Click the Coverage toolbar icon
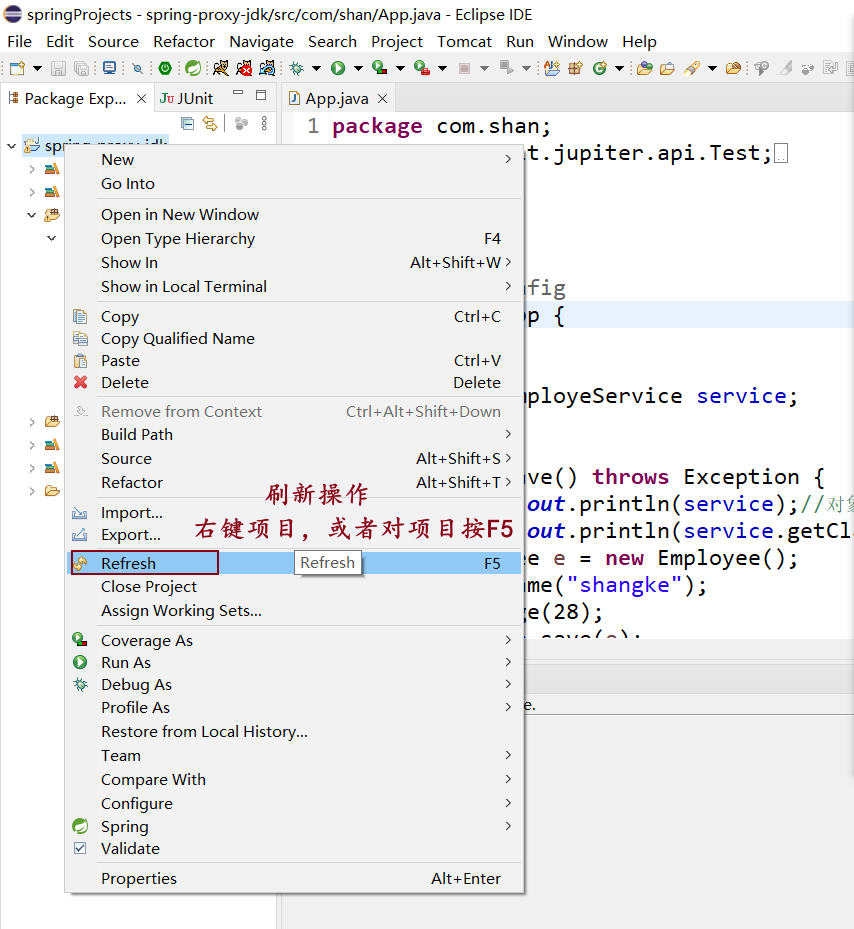 pos(379,68)
